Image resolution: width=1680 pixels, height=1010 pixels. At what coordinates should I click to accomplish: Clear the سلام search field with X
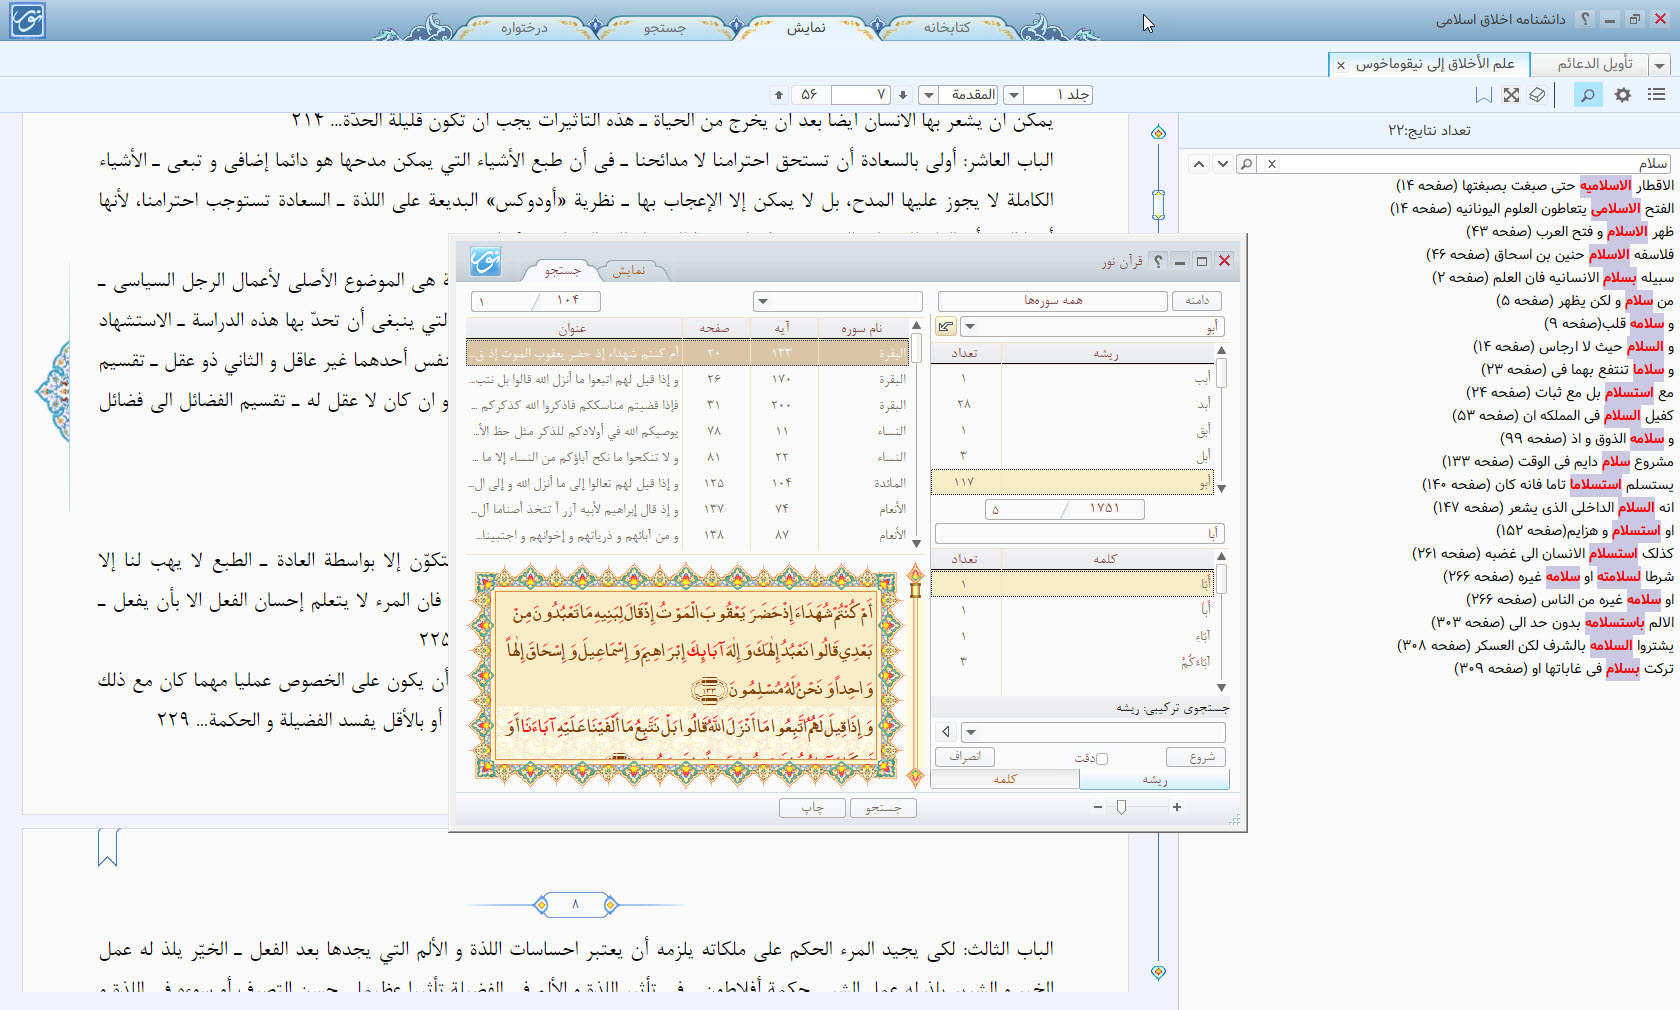click(1272, 164)
